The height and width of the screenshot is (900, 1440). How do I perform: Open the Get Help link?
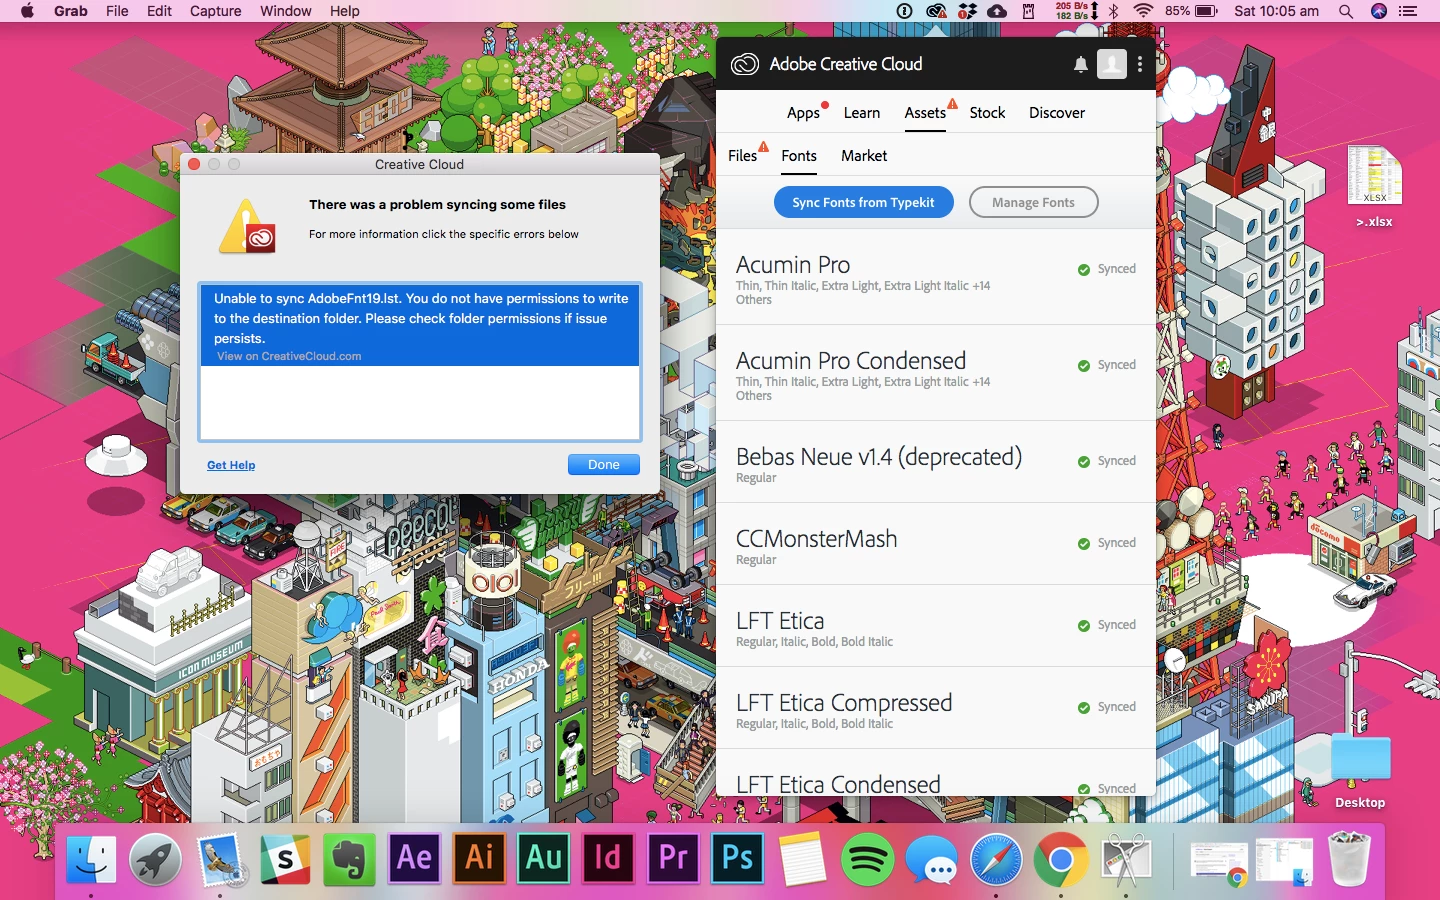pyautogui.click(x=231, y=465)
